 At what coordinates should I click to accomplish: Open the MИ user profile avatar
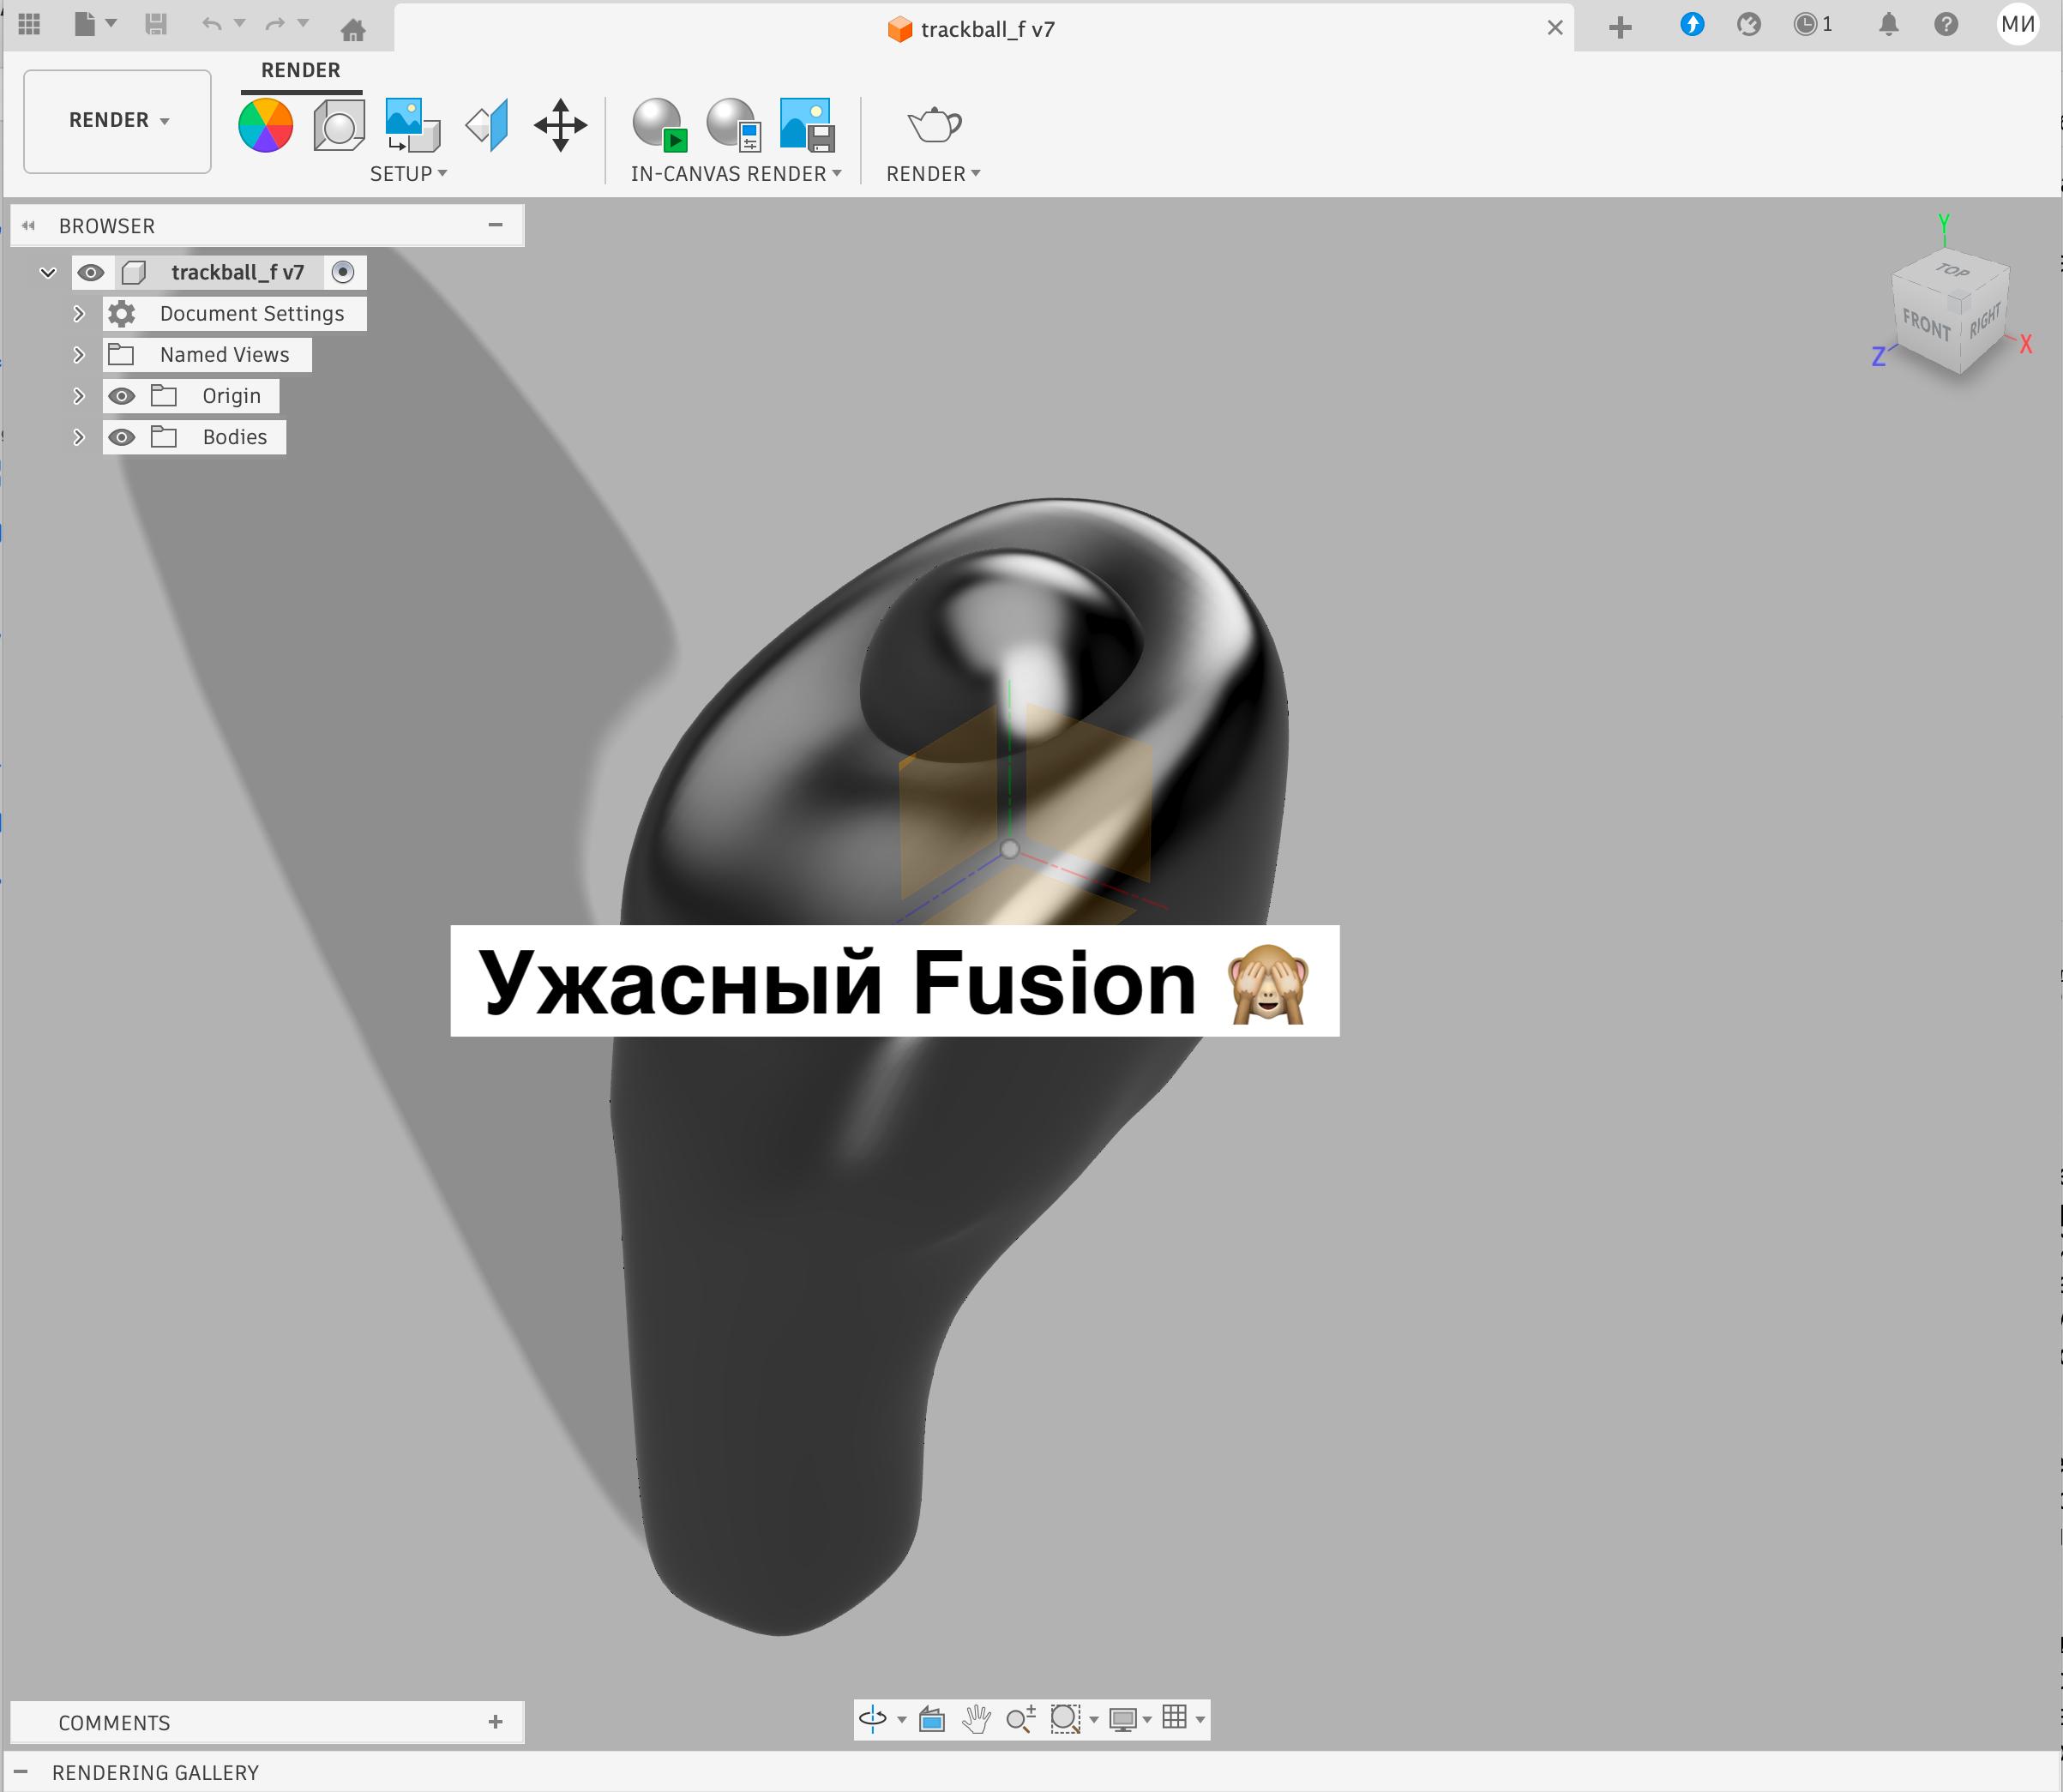pos(2018,24)
